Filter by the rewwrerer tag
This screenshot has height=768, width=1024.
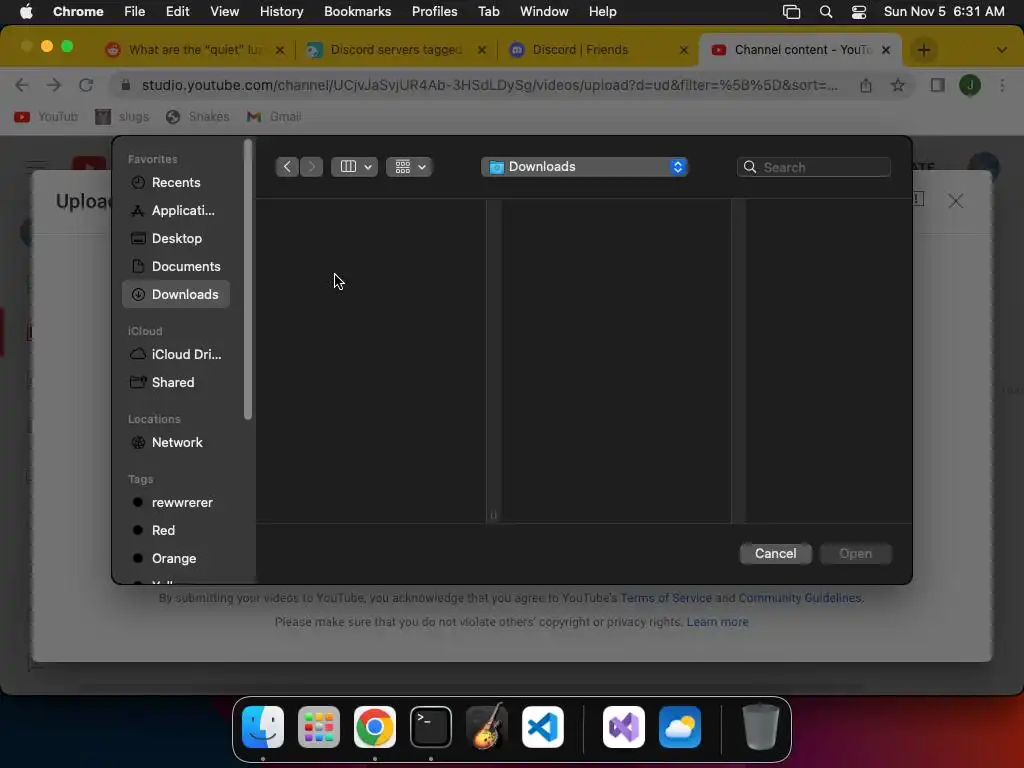tap(175, 502)
